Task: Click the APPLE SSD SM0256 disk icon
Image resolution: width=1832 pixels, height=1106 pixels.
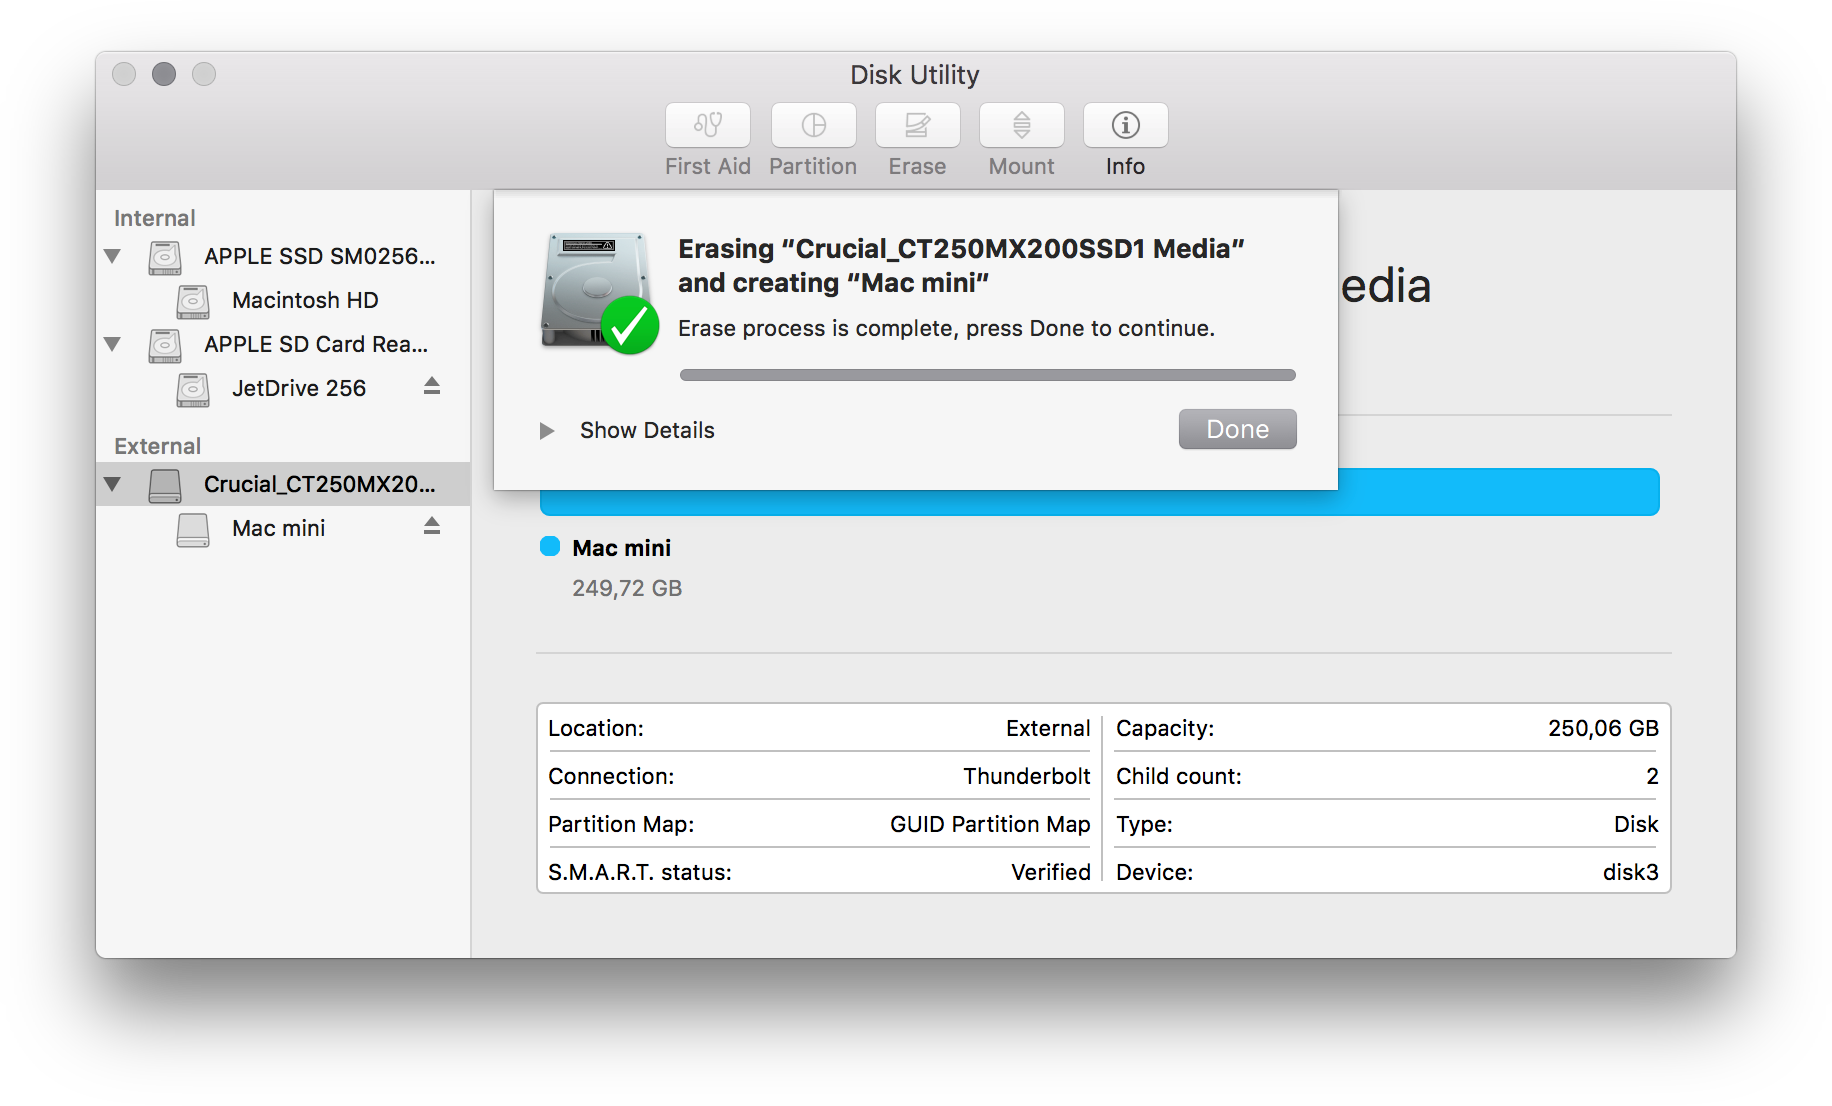Action: click(x=165, y=257)
